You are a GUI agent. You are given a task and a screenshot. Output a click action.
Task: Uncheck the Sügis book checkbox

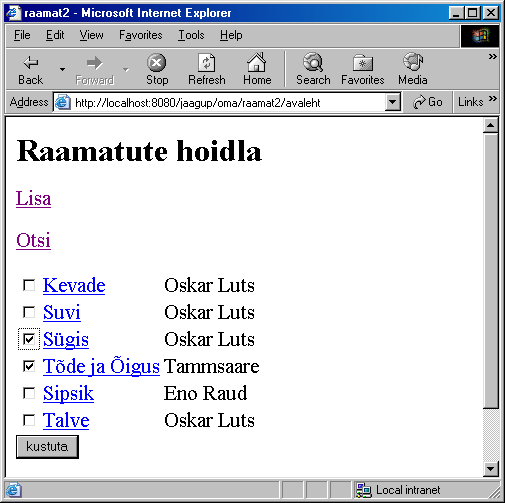[x=29, y=339]
